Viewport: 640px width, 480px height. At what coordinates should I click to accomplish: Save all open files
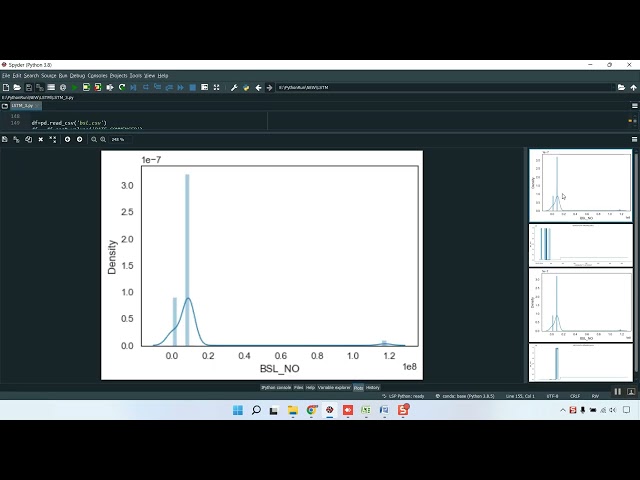click(40, 87)
